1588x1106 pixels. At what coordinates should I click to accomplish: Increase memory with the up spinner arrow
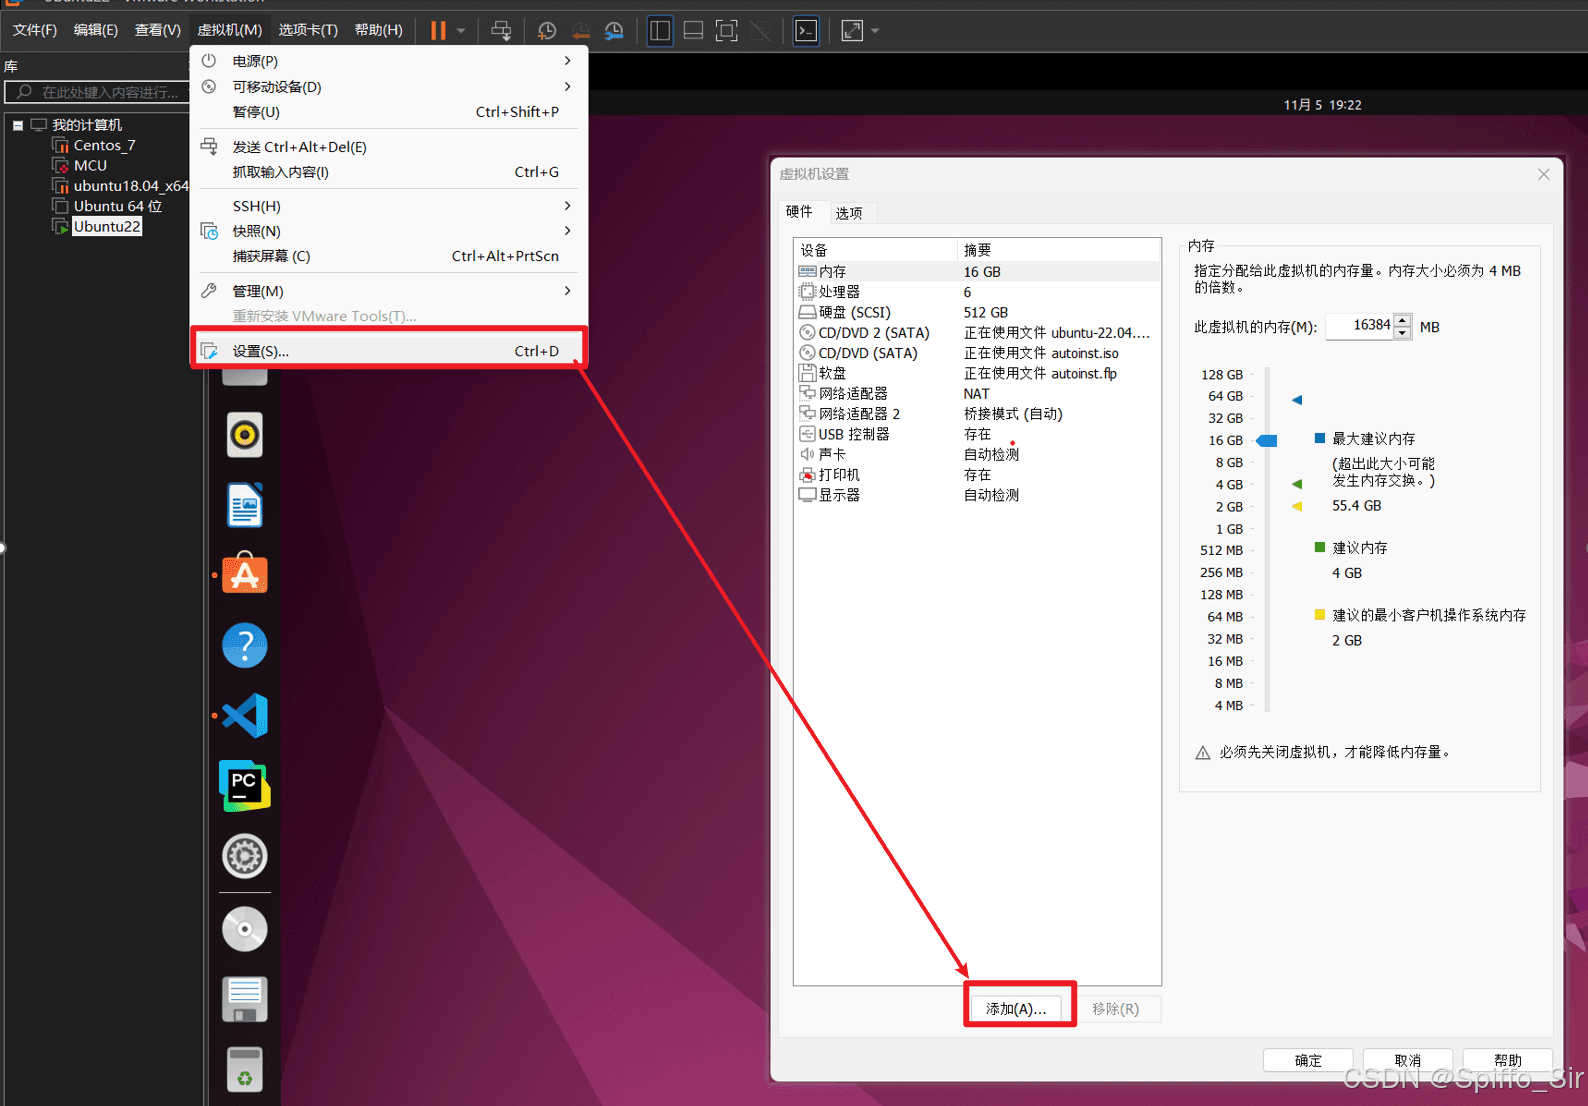[x=1403, y=320]
